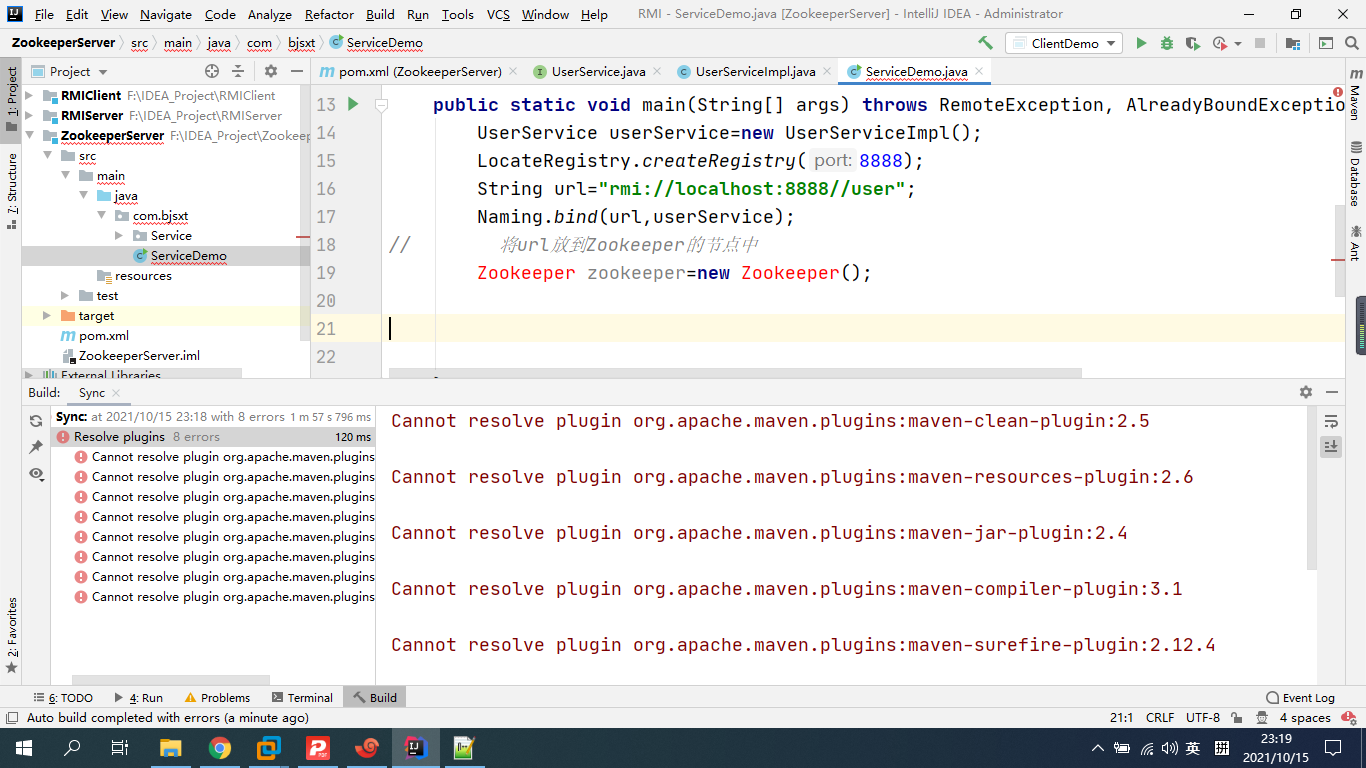Screen dimensions: 1366x768
Task: Open Search Everywhere magnifier icon
Action: pyautogui.click(x=1350, y=43)
